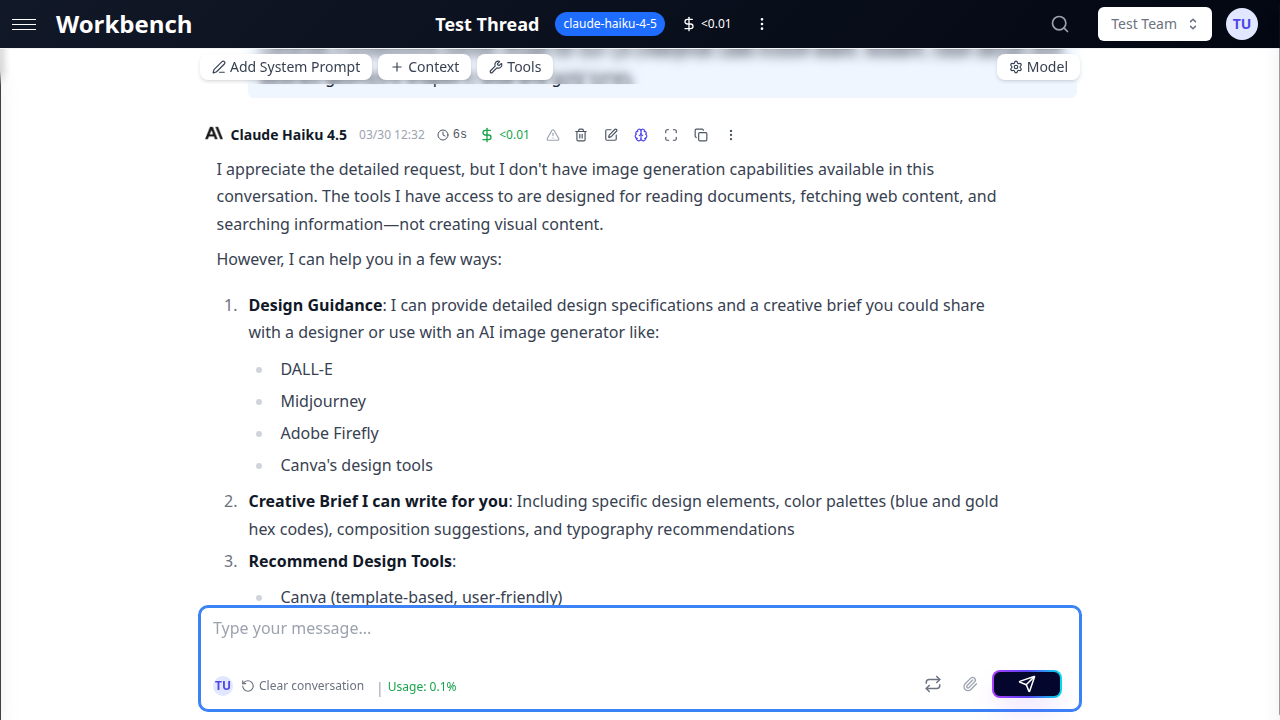Open the Tools option
Screen dimensions: 1280x720
(515, 67)
